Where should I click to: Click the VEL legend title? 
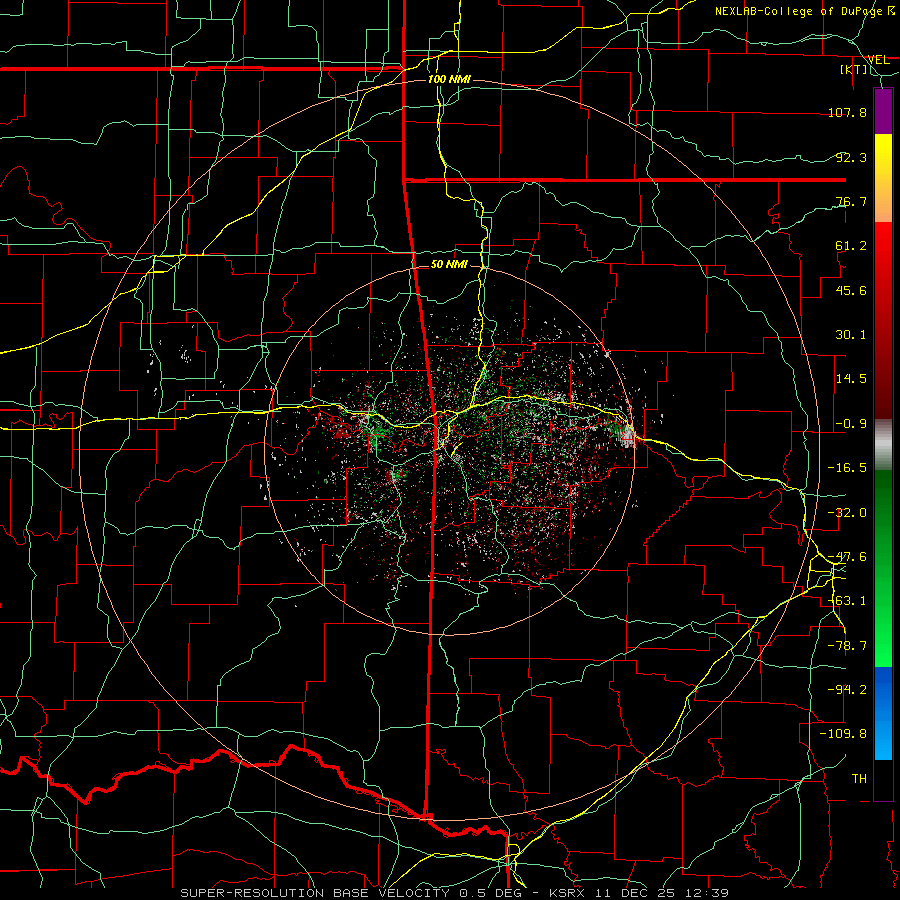pyautogui.click(x=878, y=59)
